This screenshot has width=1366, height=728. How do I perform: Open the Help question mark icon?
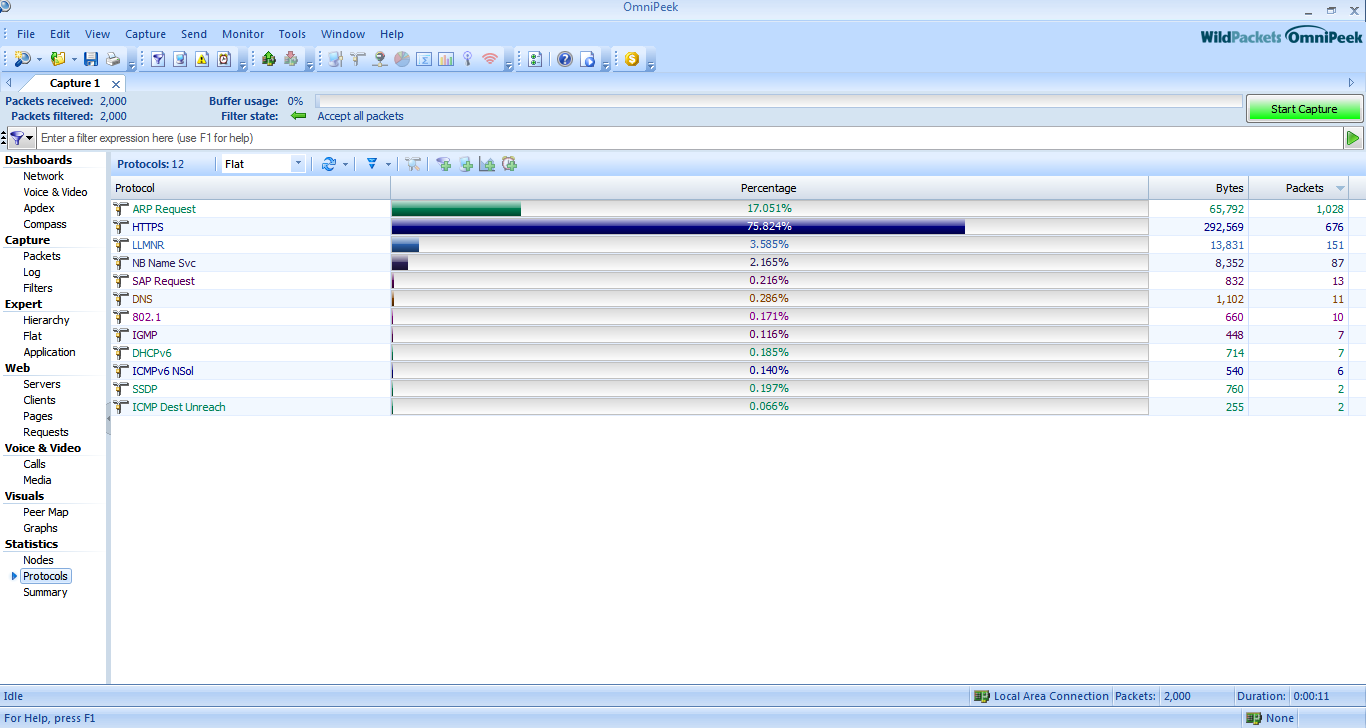point(565,59)
